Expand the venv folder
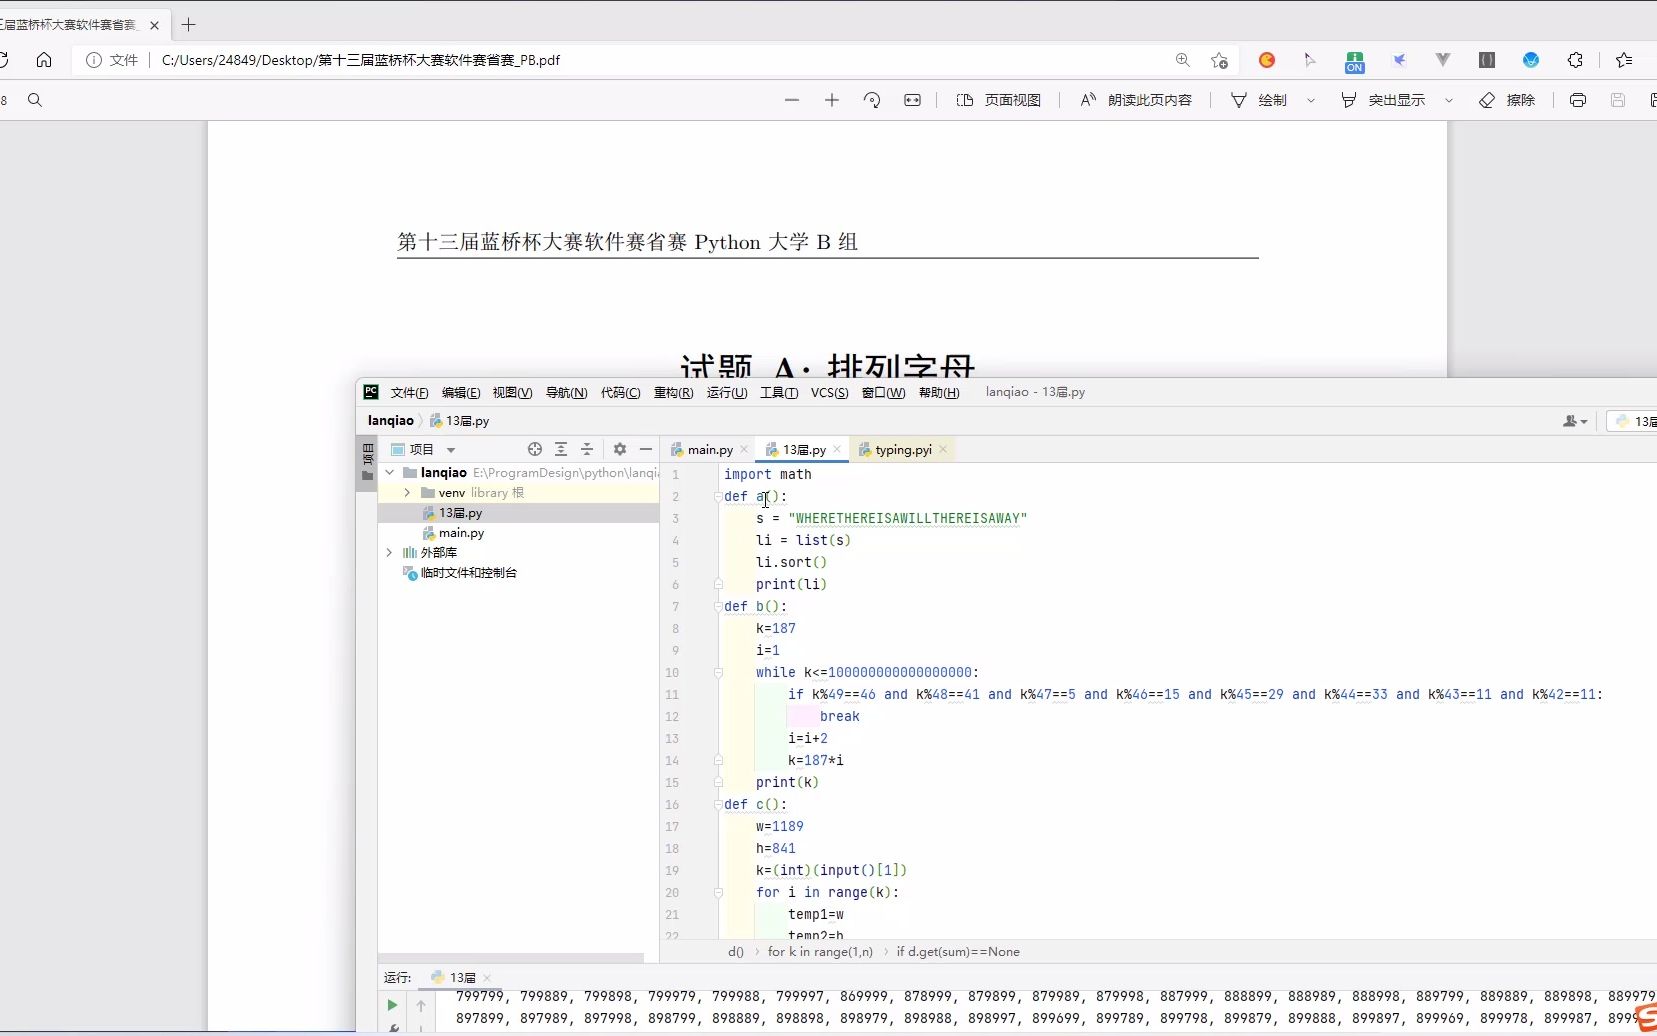This screenshot has height=1036, width=1657. point(407,493)
